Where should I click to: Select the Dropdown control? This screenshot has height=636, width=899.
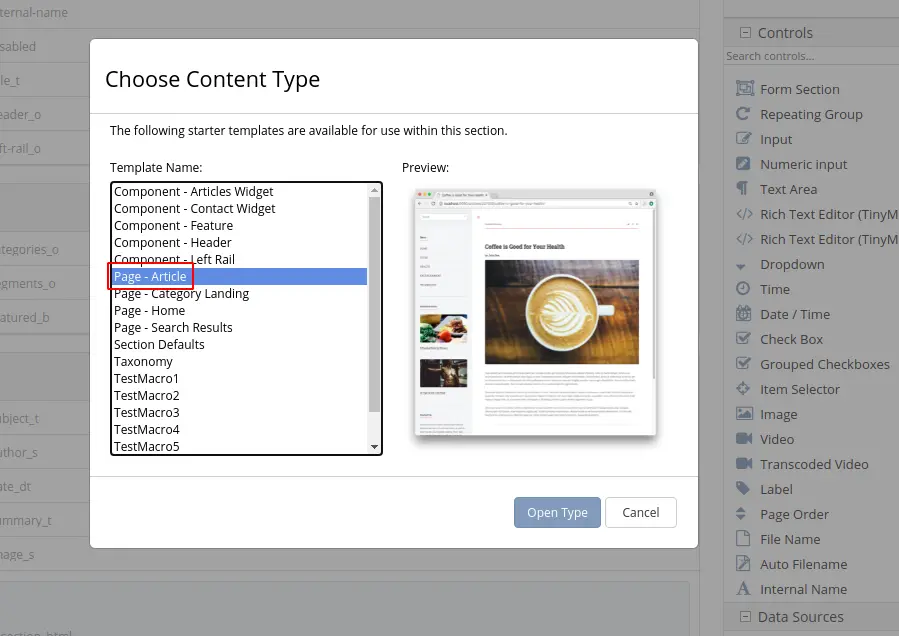click(x=792, y=264)
